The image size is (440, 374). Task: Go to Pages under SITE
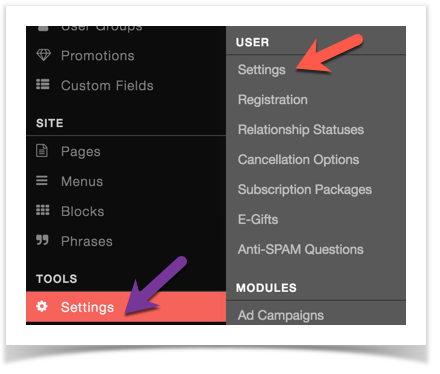tap(81, 152)
